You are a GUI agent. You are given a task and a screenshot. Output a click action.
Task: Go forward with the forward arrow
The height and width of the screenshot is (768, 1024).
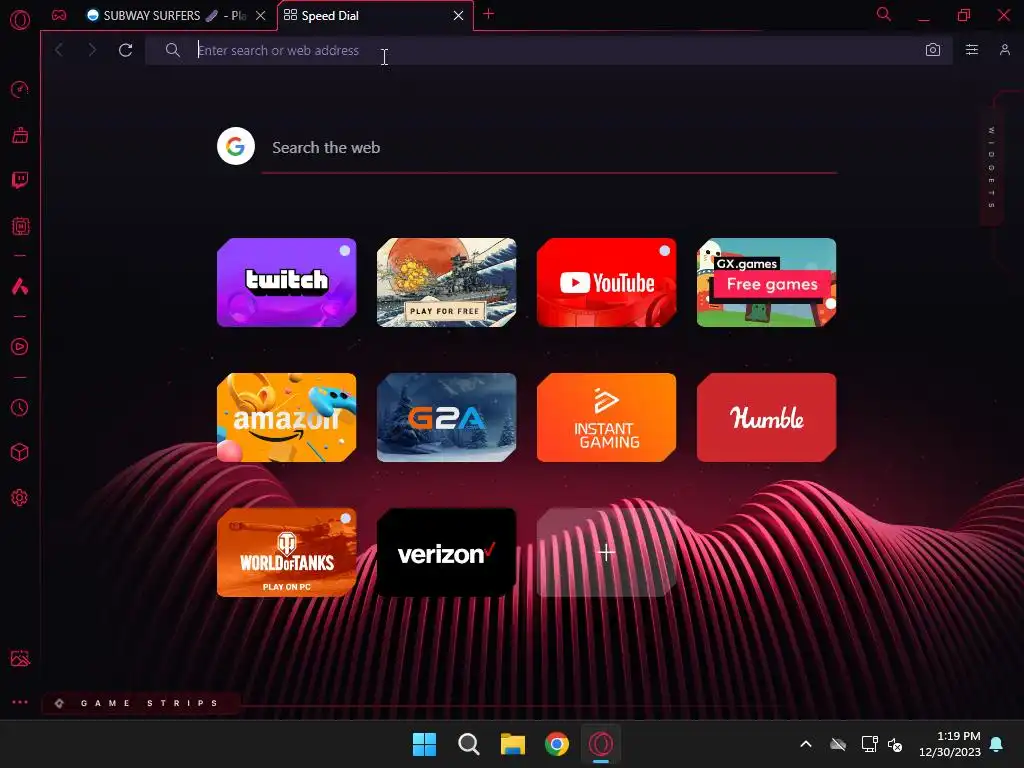click(92, 50)
